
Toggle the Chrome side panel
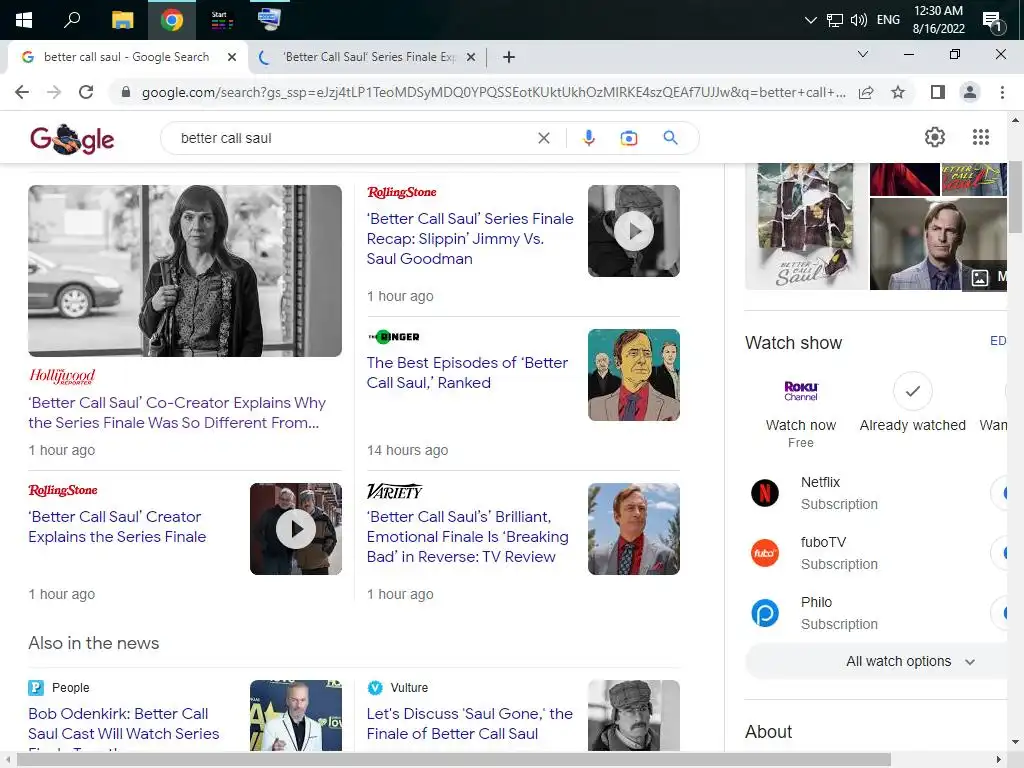click(x=938, y=92)
